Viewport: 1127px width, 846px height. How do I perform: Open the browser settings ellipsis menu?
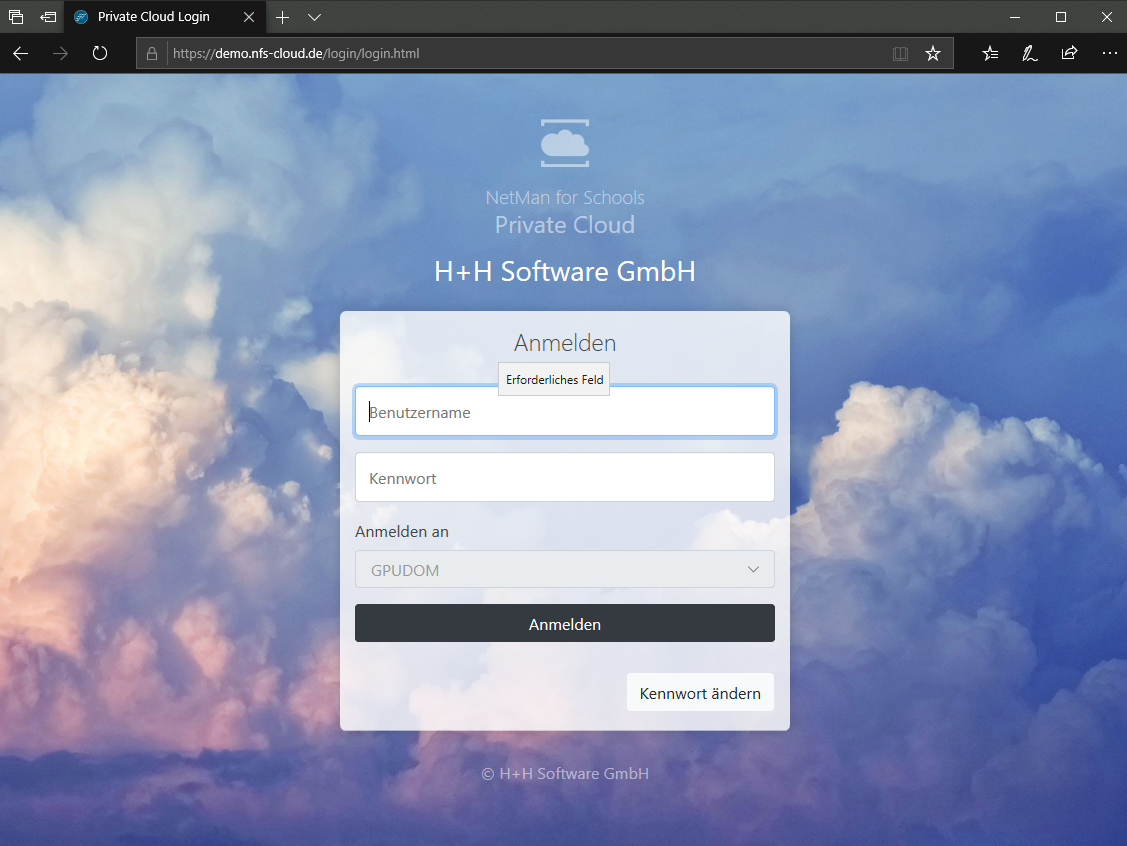[1110, 53]
